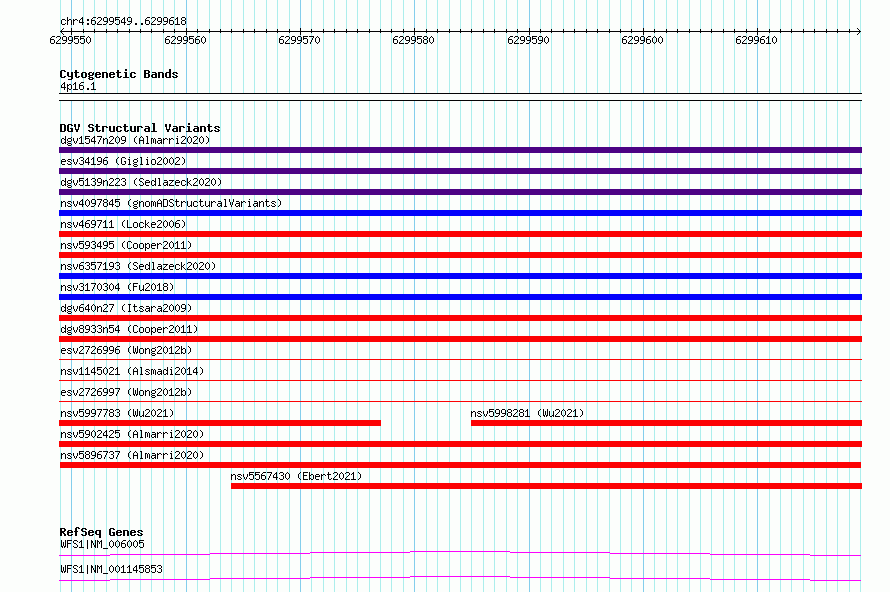The height and width of the screenshot is (592, 890).
Task: Click ruler position 6299570
Action: pos(299,40)
